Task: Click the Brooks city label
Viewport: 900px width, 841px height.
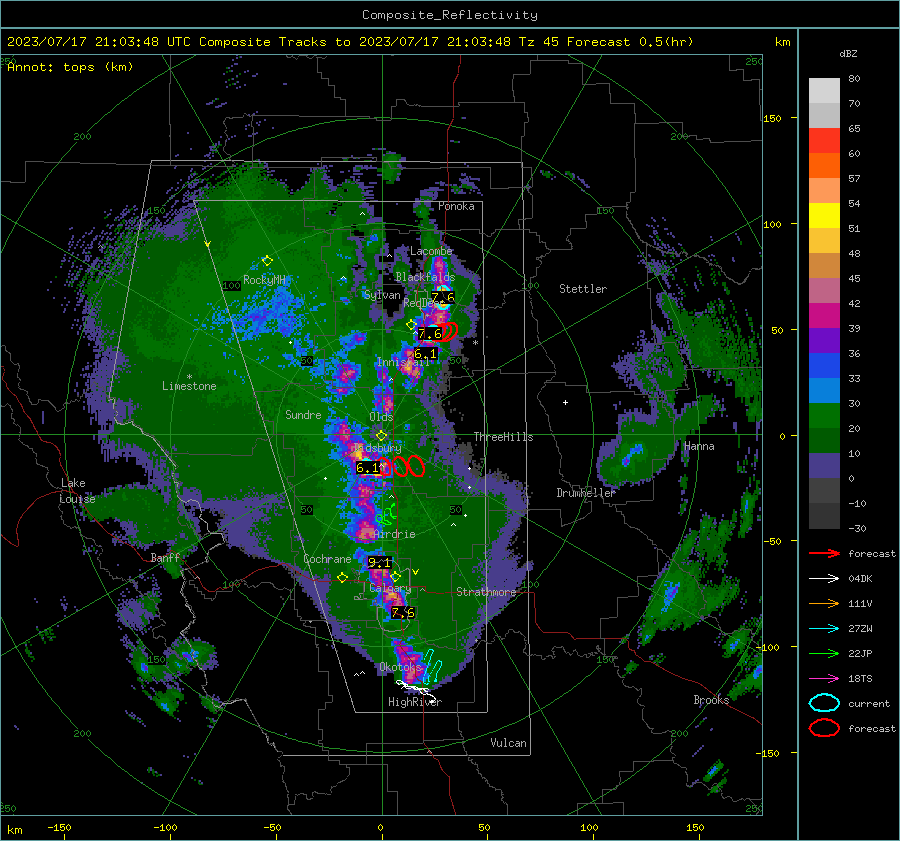Action: [711, 700]
